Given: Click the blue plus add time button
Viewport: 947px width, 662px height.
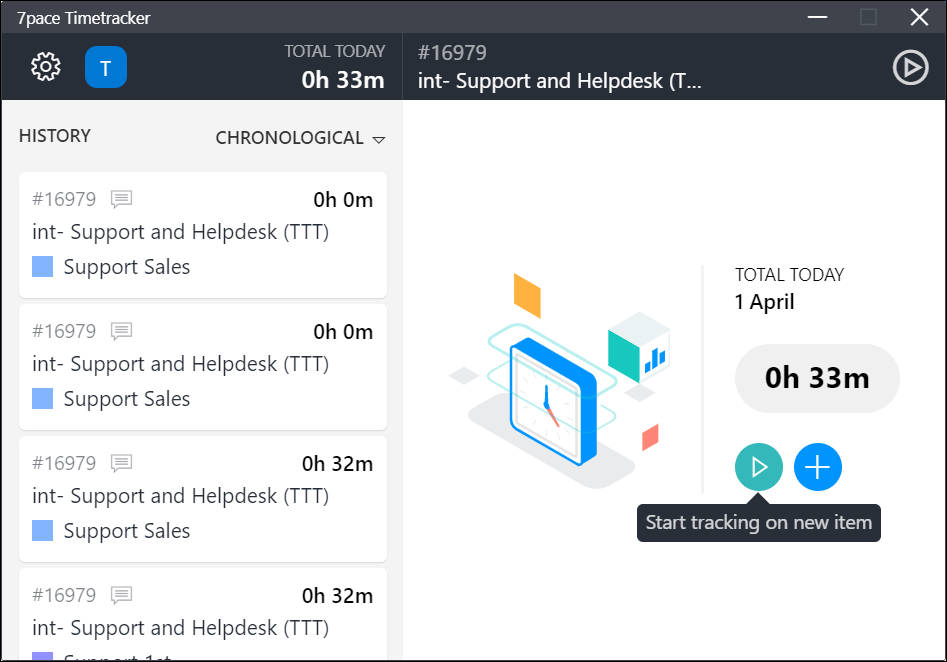Looking at the screenshot, I should coord(818,467).
